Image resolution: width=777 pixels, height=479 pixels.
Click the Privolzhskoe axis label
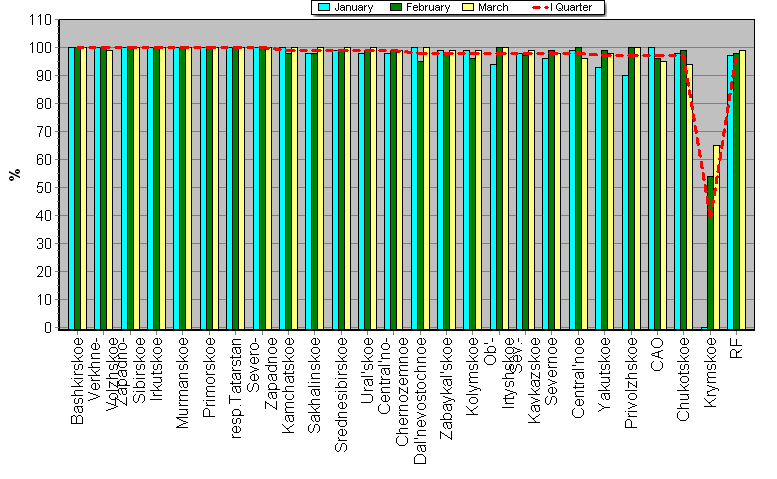tap(631, 382)
